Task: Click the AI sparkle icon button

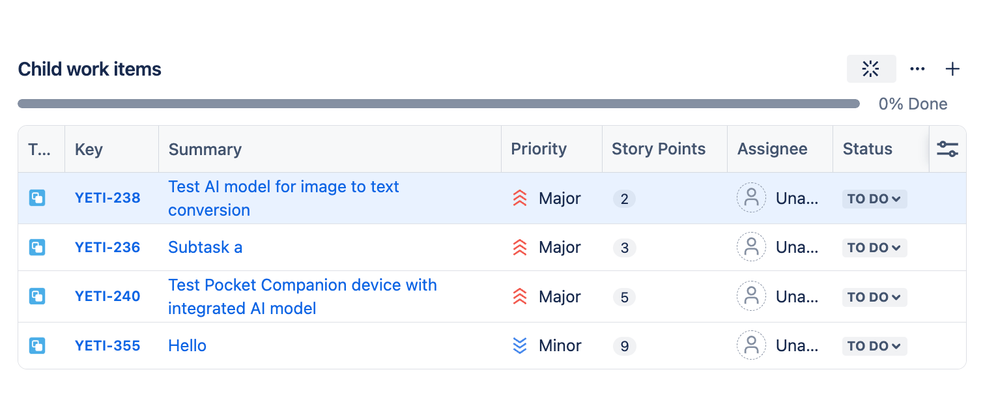Action: click(871, 69)
